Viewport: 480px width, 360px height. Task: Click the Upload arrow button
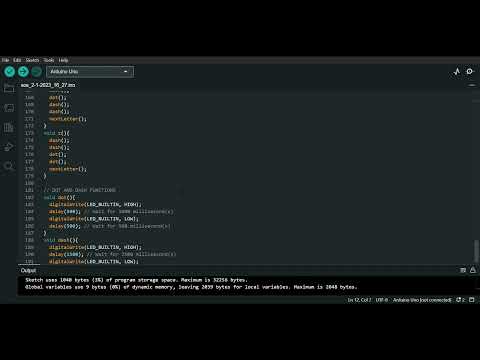[x=23, y=71]
